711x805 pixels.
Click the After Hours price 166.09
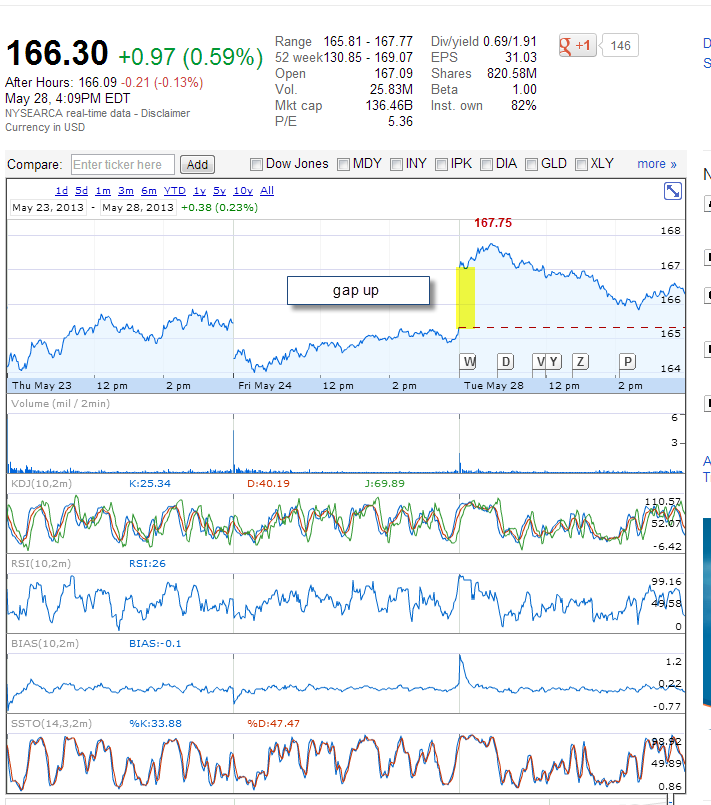click(98, 83)
